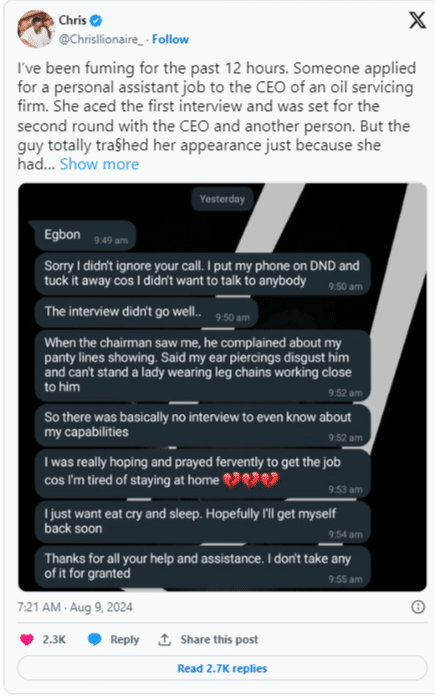Click the Follow link
The width and height of the screenshot is (435, 696).
[x=170, y=40]
